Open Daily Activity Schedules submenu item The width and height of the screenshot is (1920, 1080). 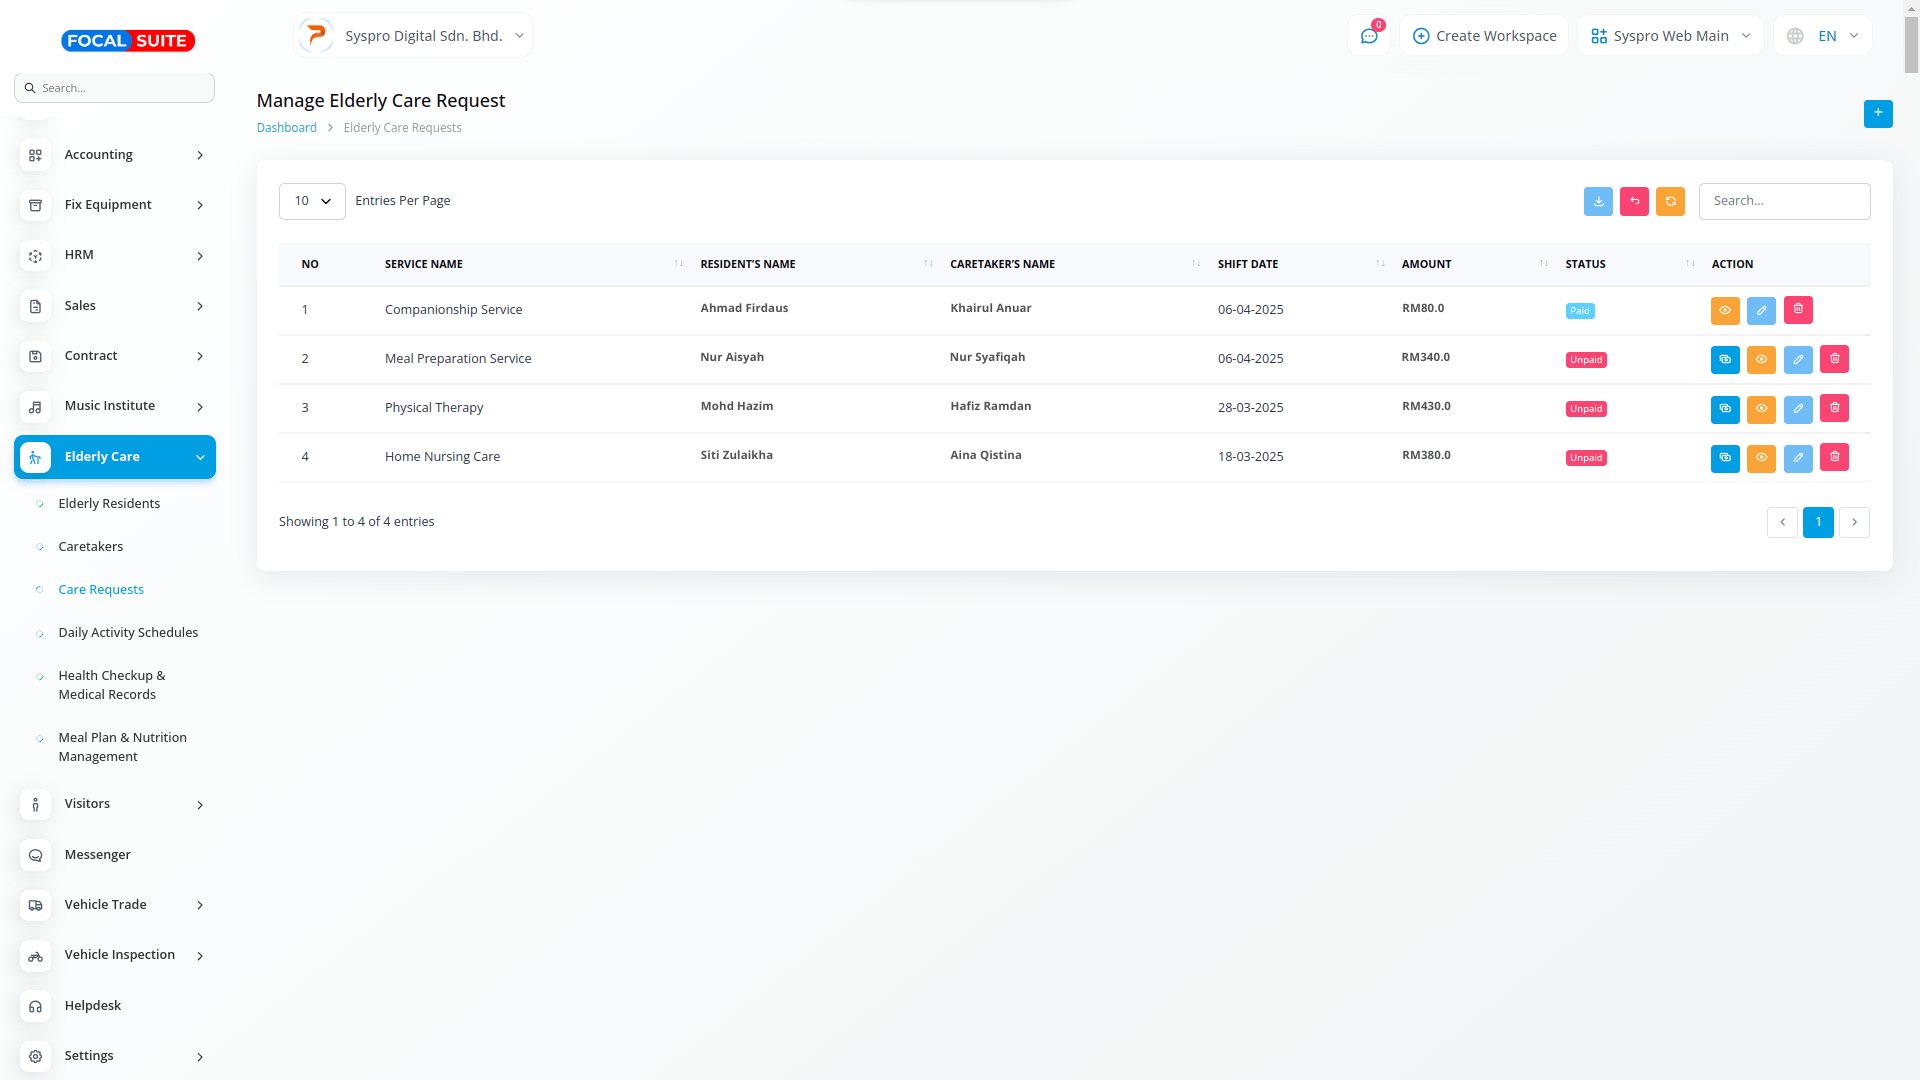pos(128,633)
